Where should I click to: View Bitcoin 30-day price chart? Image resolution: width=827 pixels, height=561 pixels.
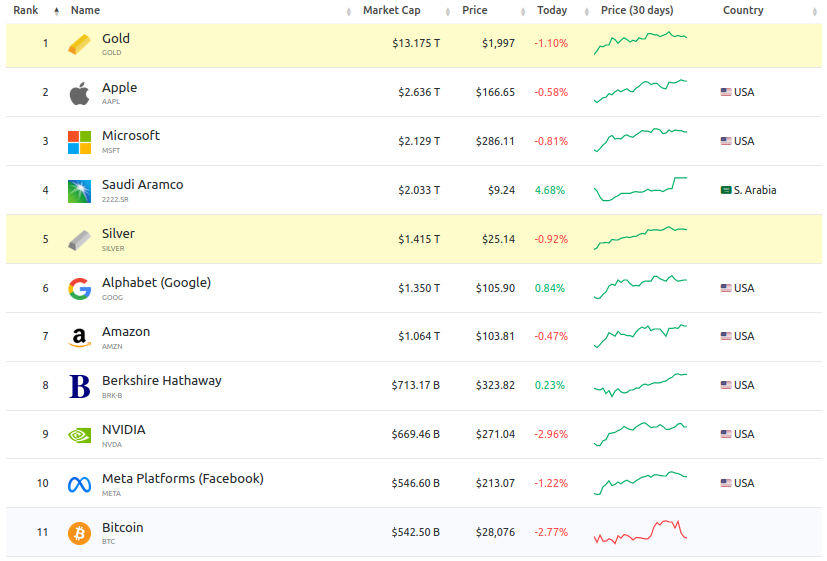tap(640, 532)
